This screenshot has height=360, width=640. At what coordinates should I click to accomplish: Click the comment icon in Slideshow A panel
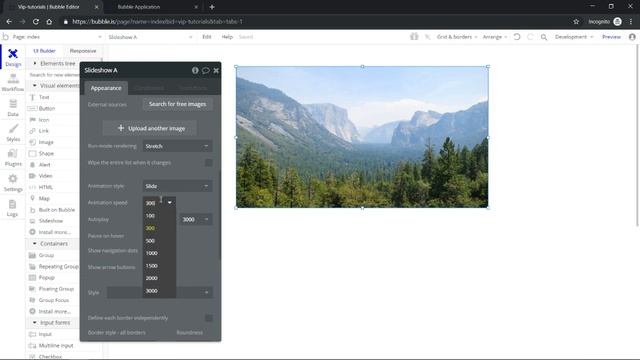206,70
